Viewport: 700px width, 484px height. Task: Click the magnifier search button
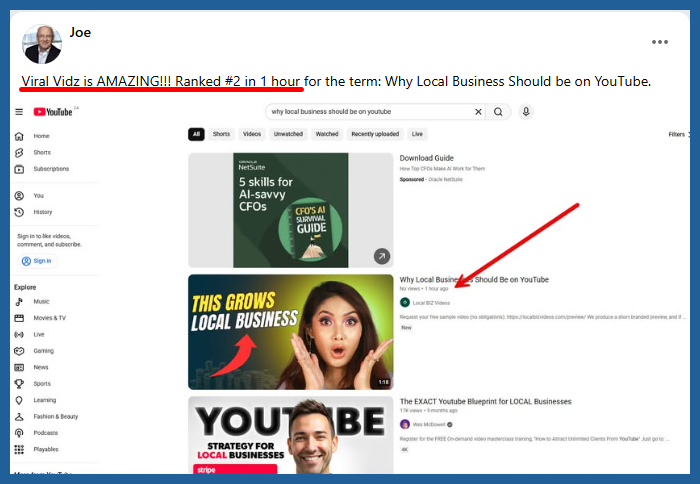pyautogui.click(x=498, y=112)
